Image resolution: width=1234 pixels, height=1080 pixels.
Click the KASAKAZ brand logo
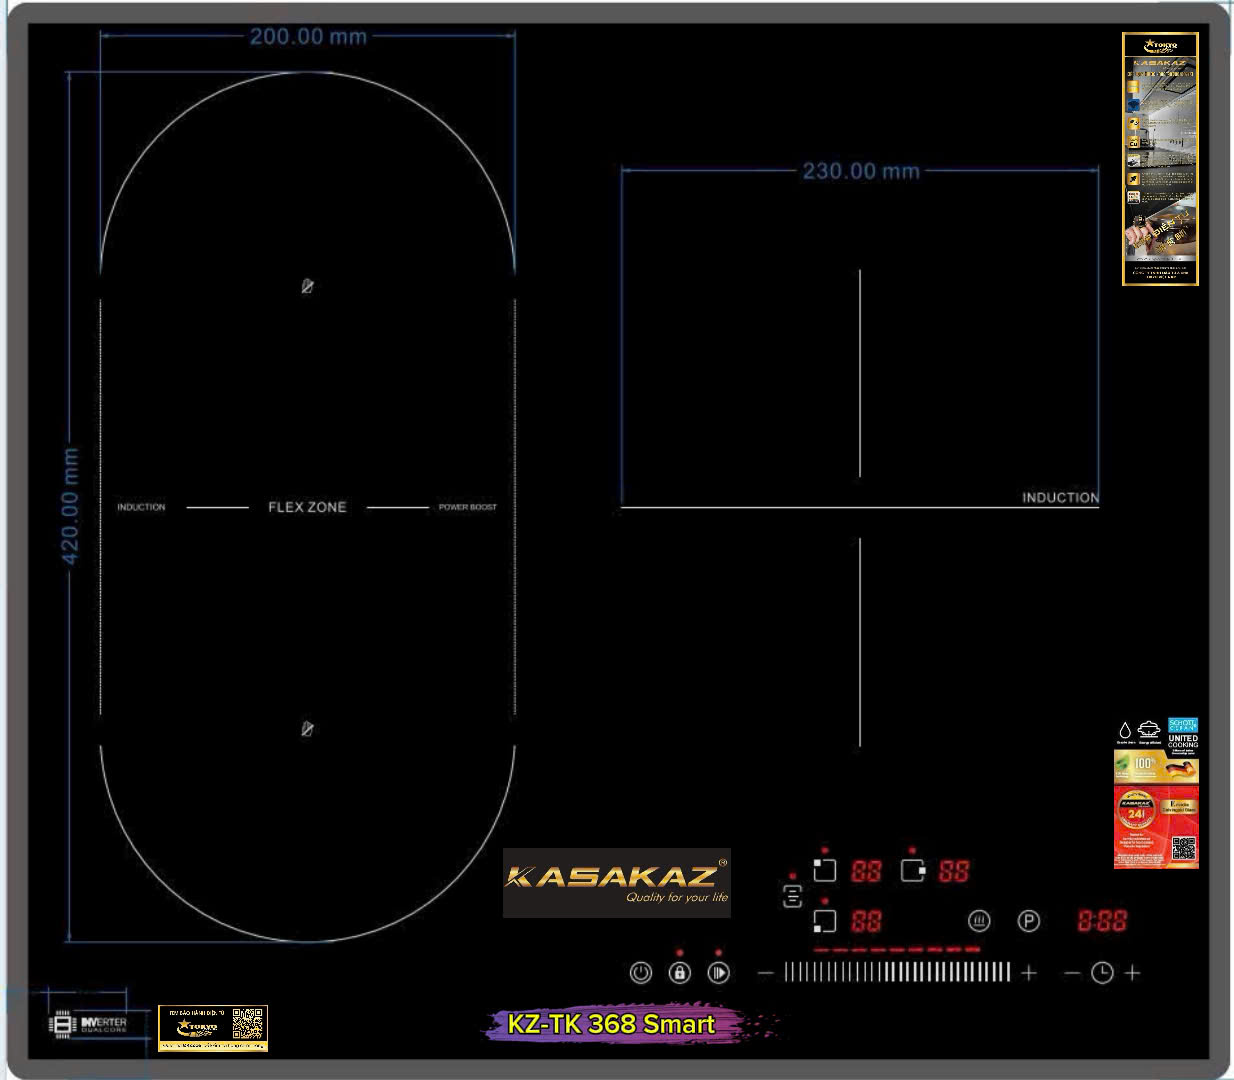pyautogui.click(x=616, y=882)
